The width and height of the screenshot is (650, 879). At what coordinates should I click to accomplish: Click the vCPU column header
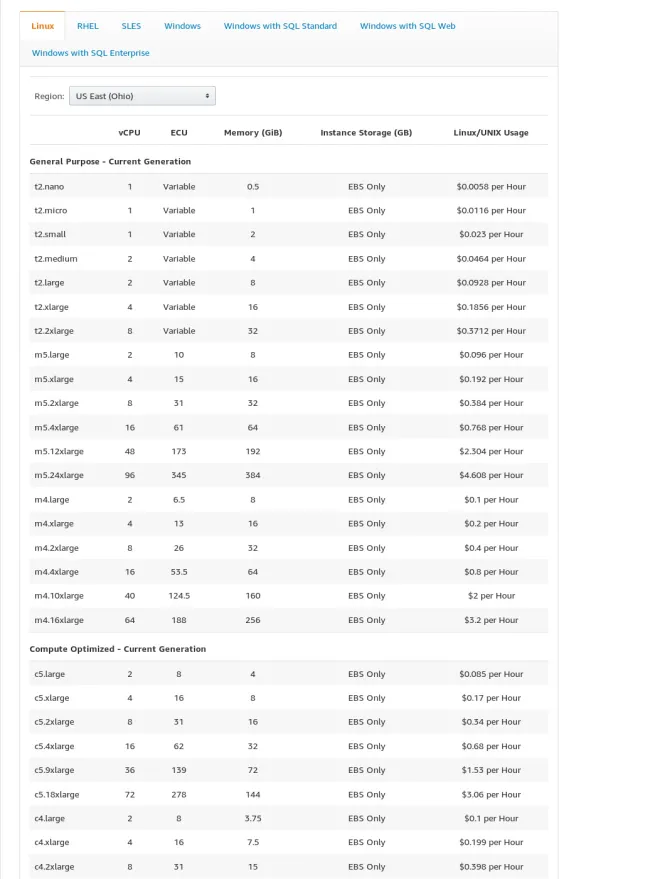129,133
